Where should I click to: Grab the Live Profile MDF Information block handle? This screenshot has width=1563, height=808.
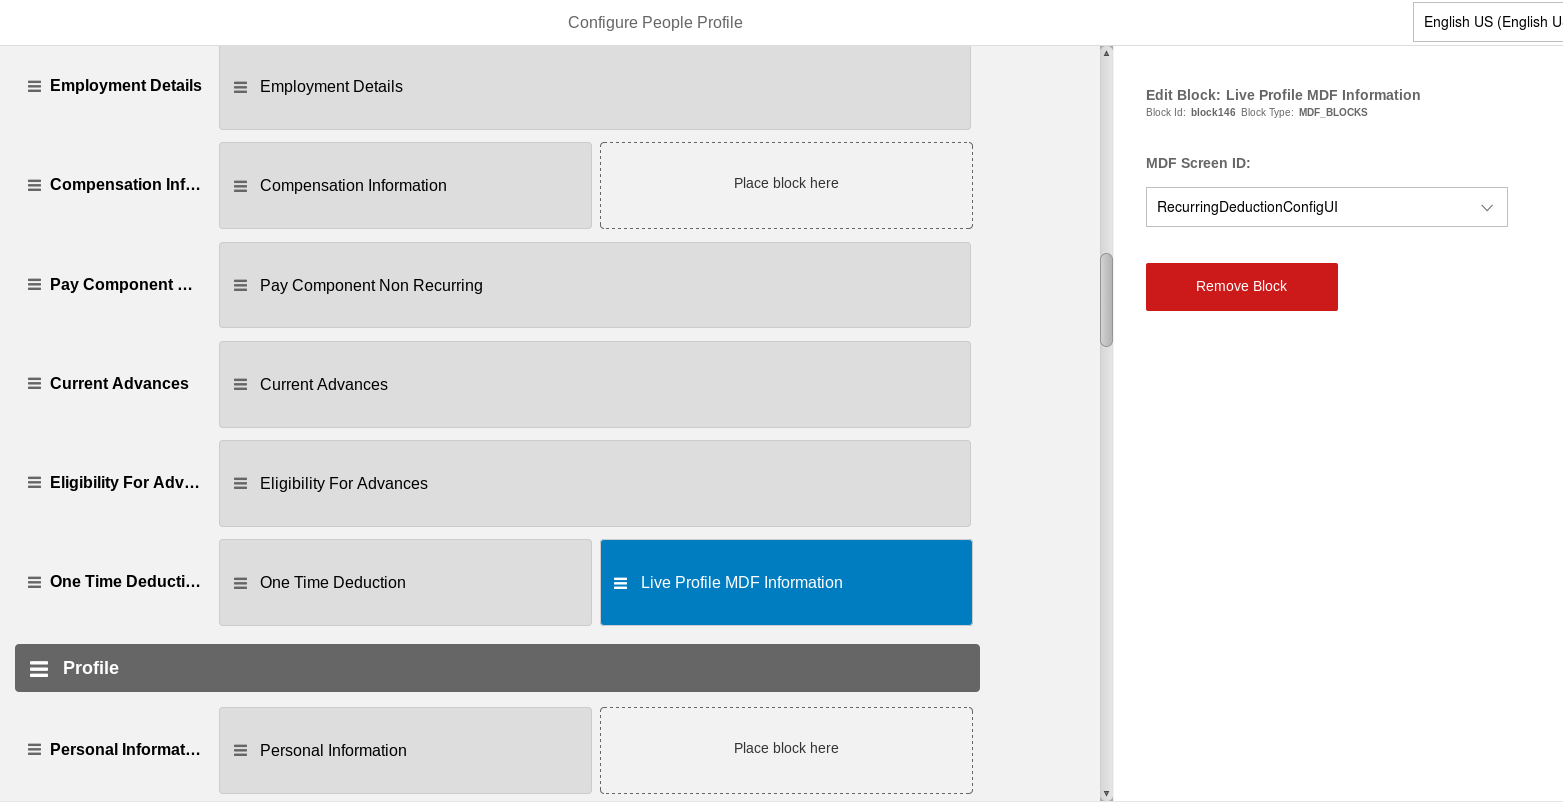coord(620,583)
